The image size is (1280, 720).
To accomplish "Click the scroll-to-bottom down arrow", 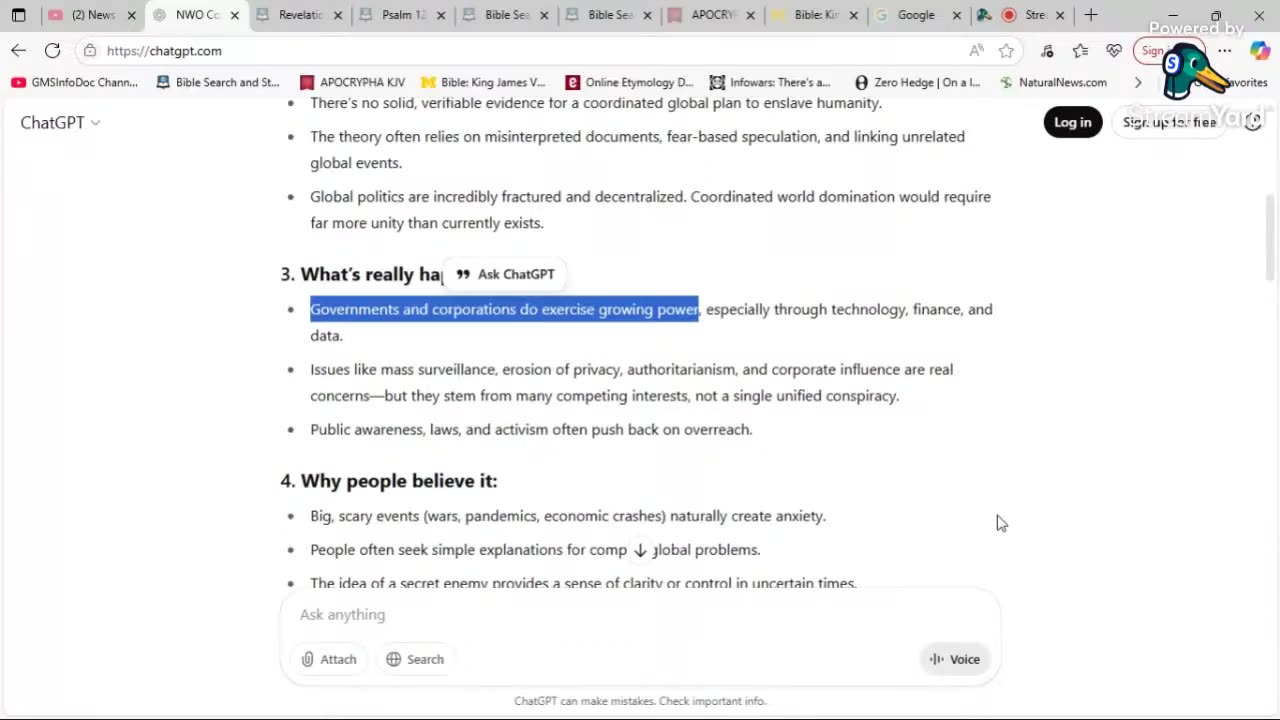I will tap(640, 550).
